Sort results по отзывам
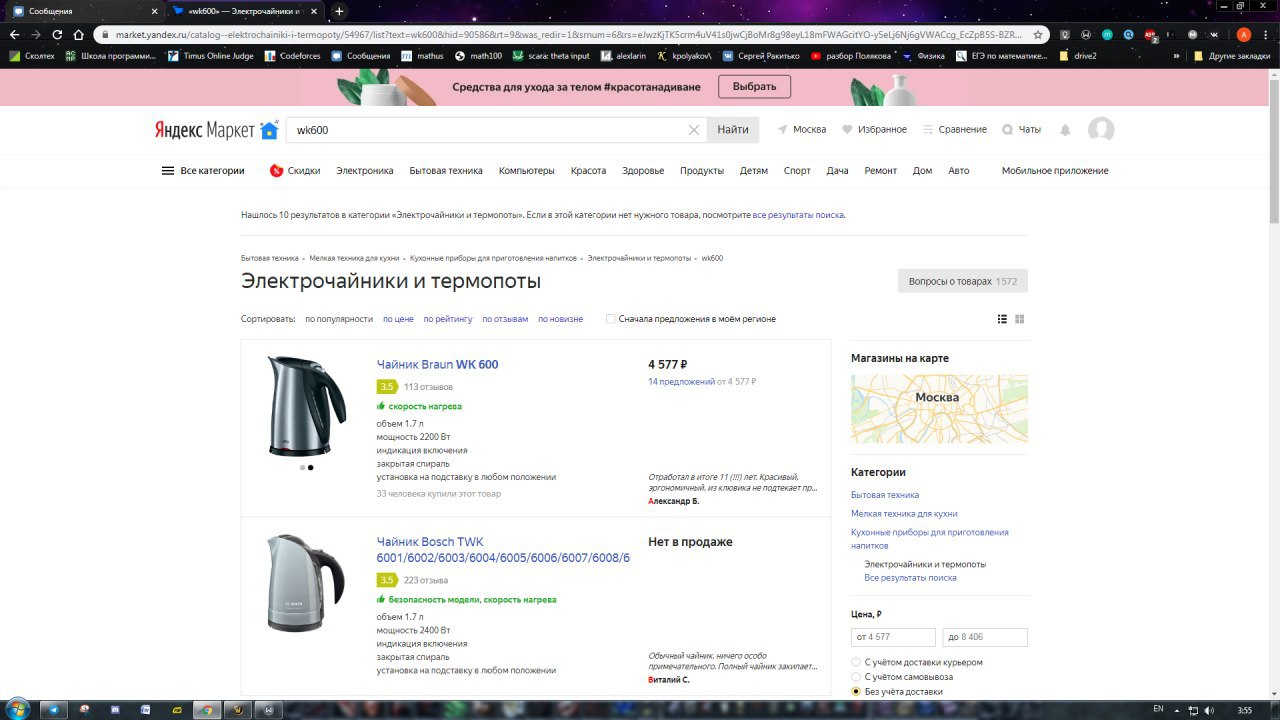Screen dimensions: 1280x720 pyautogui.click(x=505, y=319)
